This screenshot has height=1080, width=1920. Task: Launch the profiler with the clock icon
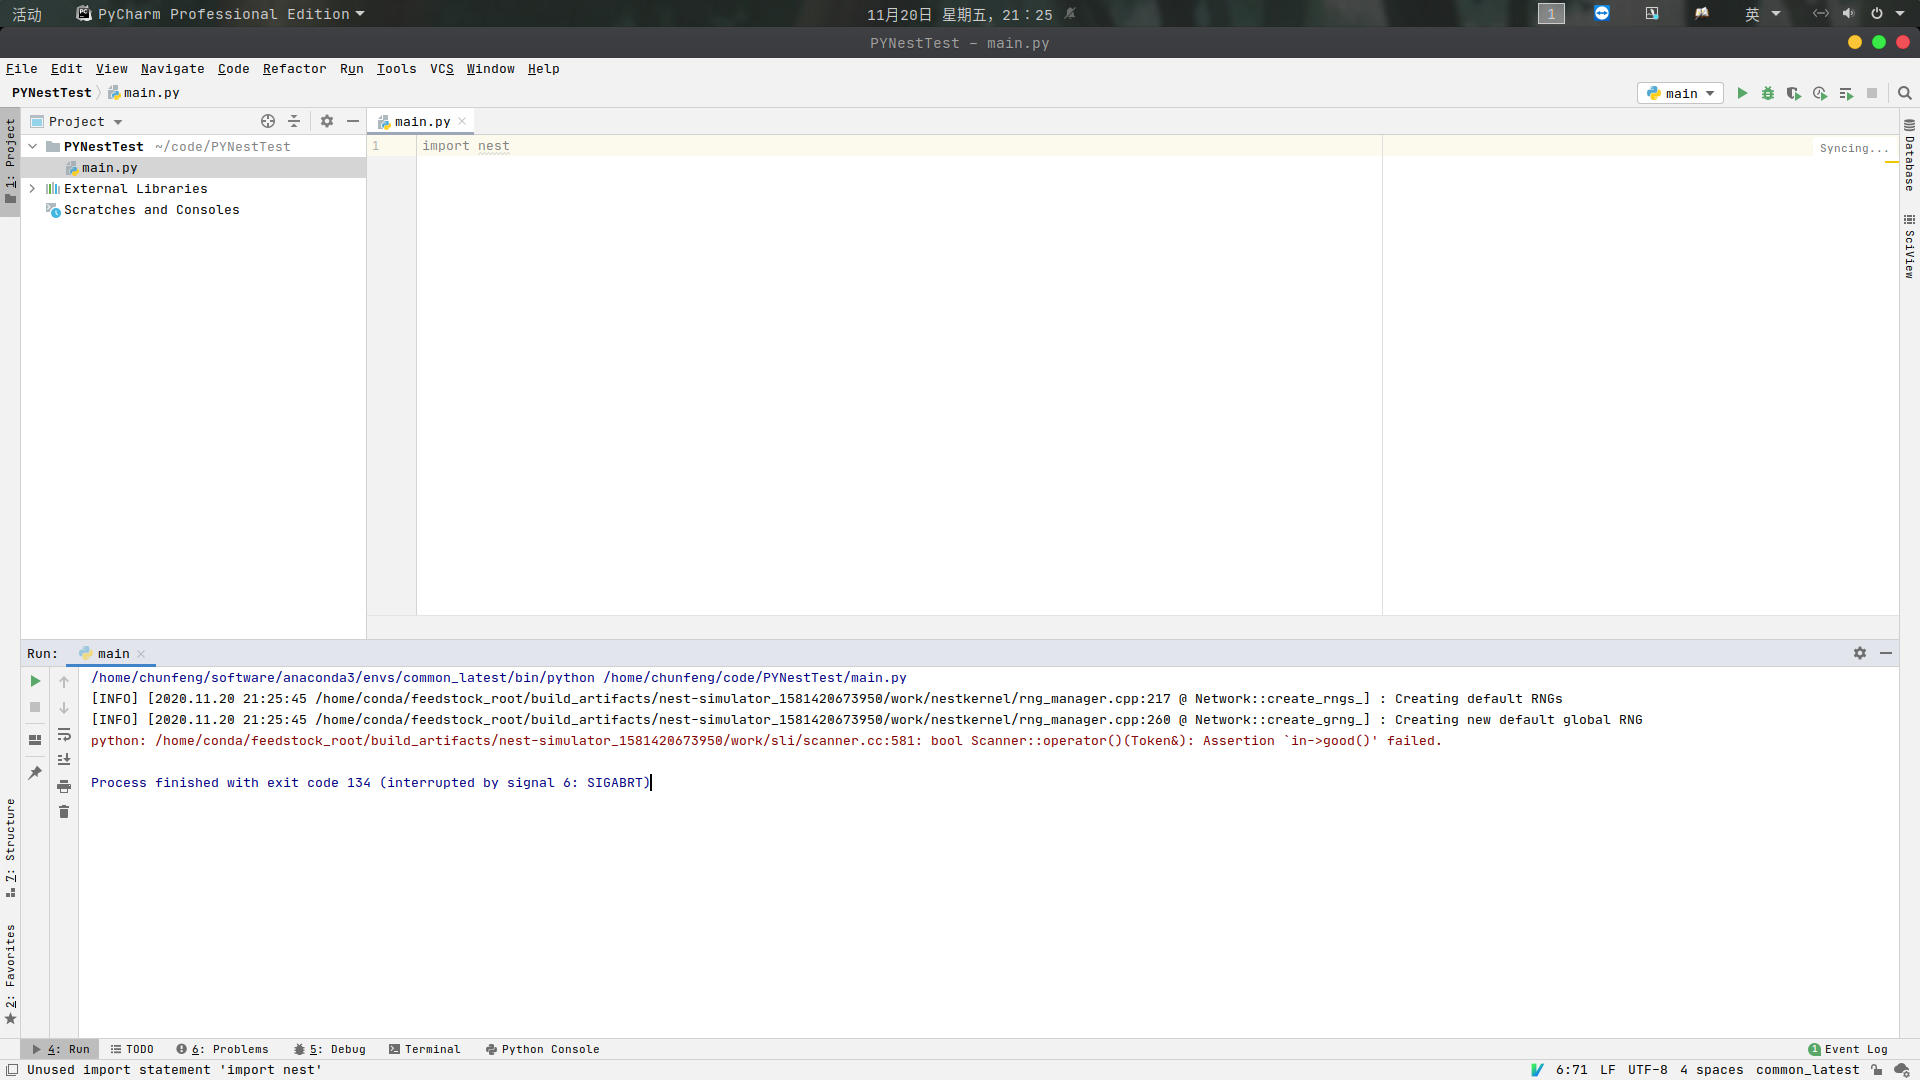pyautogui.click(x=1820, y=92)
